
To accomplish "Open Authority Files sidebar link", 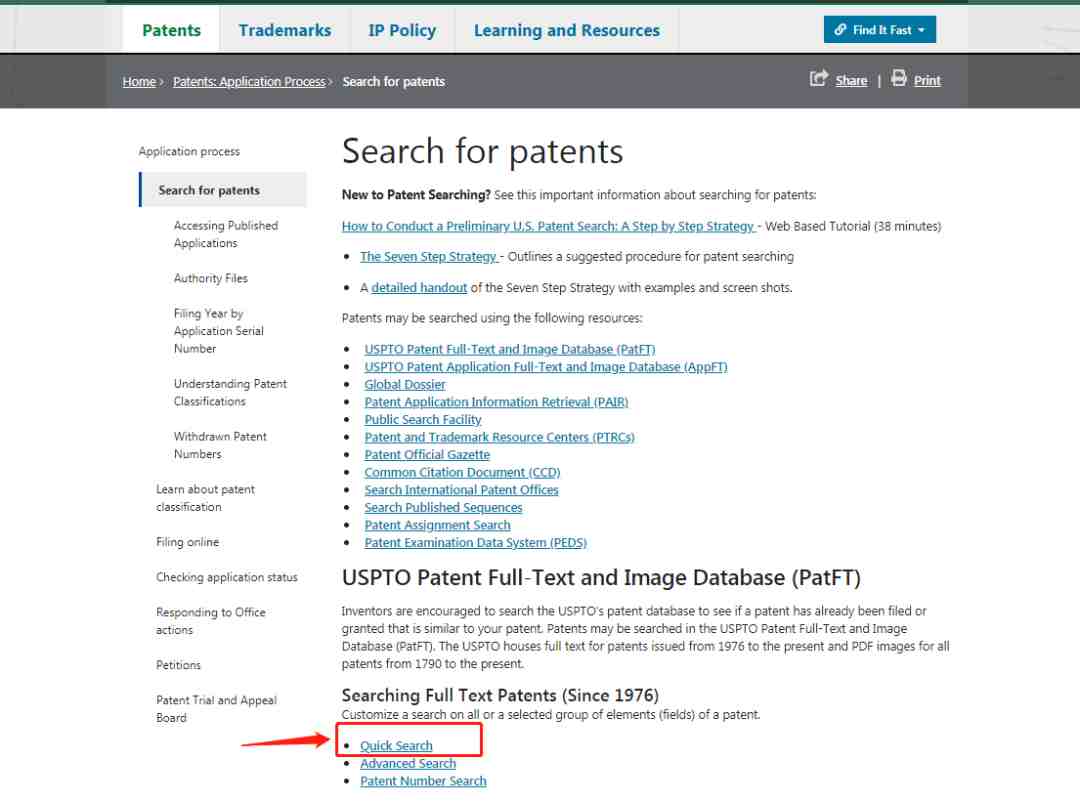I will [x=211, y=278].
